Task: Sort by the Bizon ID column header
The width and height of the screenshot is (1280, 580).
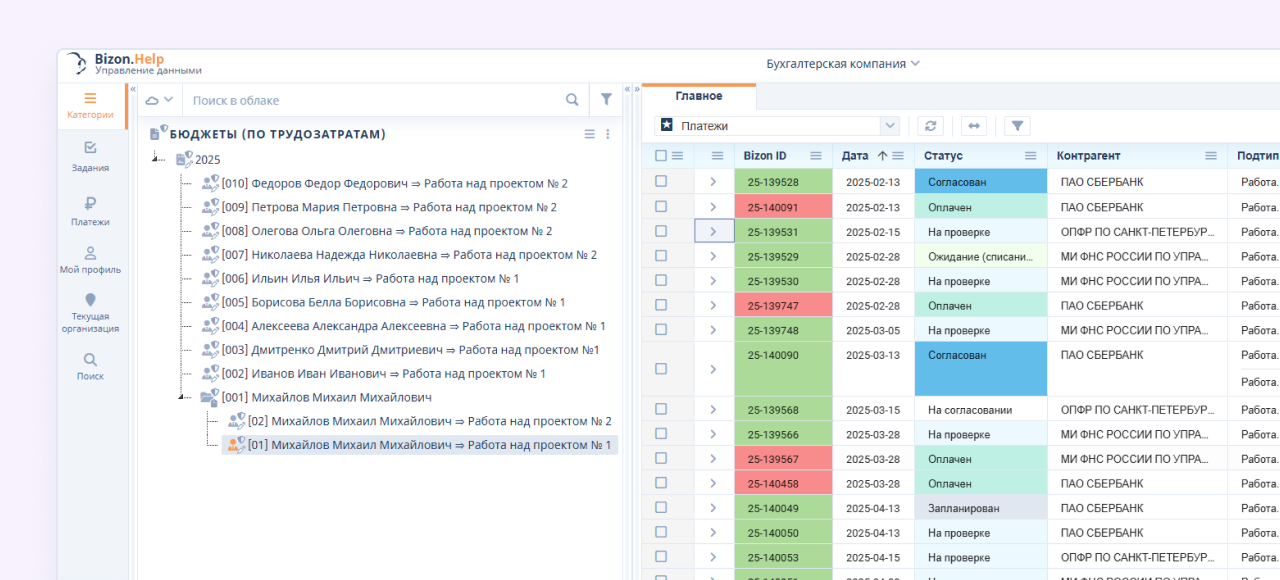Action: [x=765, y=156]
